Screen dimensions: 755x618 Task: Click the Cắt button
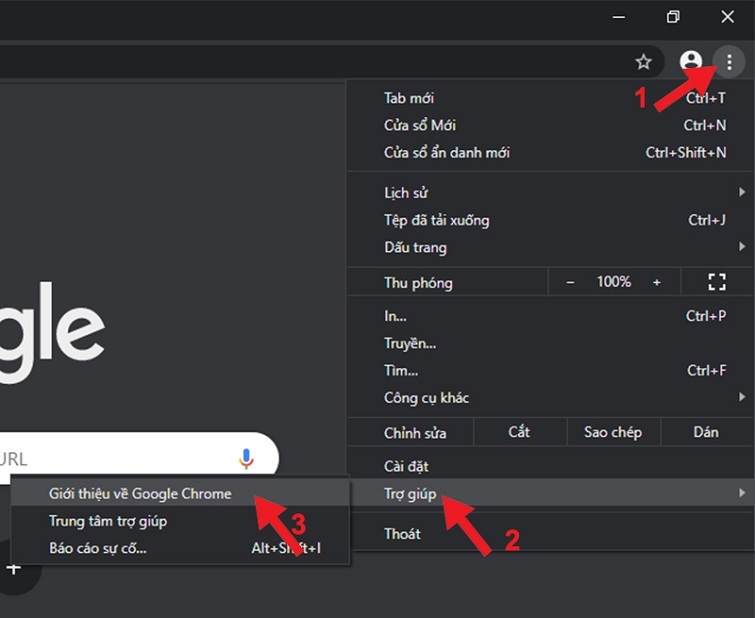pyautogui.click(x=518, y=432)
